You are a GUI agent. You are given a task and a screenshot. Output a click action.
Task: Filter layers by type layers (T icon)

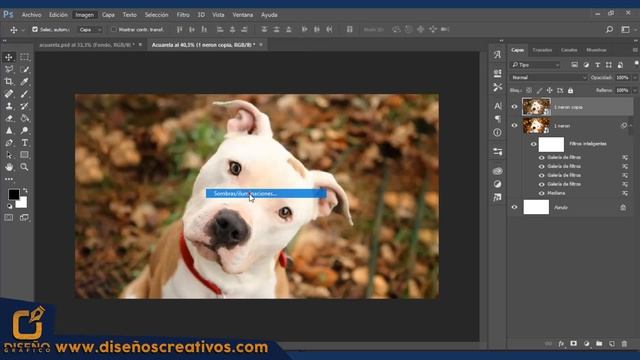click(x=598, y=65)
